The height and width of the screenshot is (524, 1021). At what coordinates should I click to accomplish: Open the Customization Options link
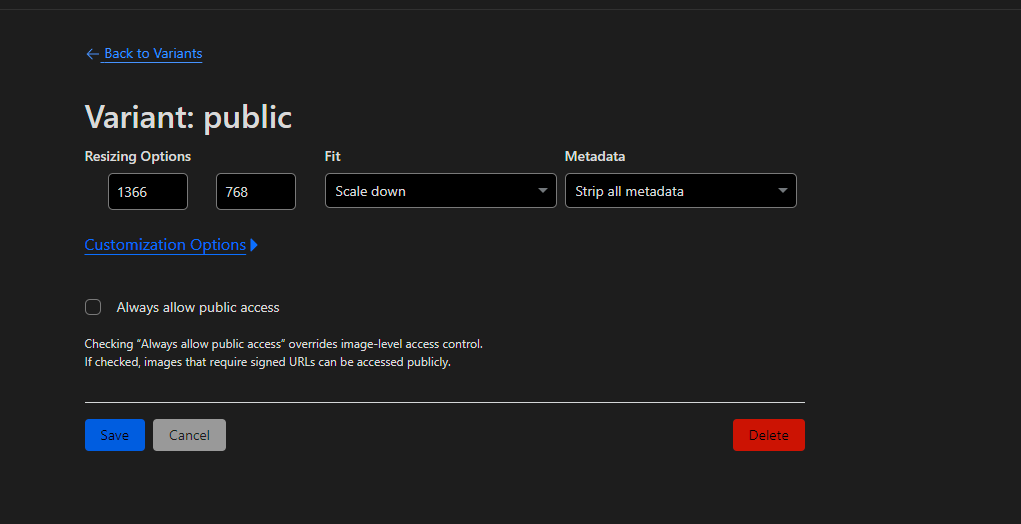click(165, 245)
